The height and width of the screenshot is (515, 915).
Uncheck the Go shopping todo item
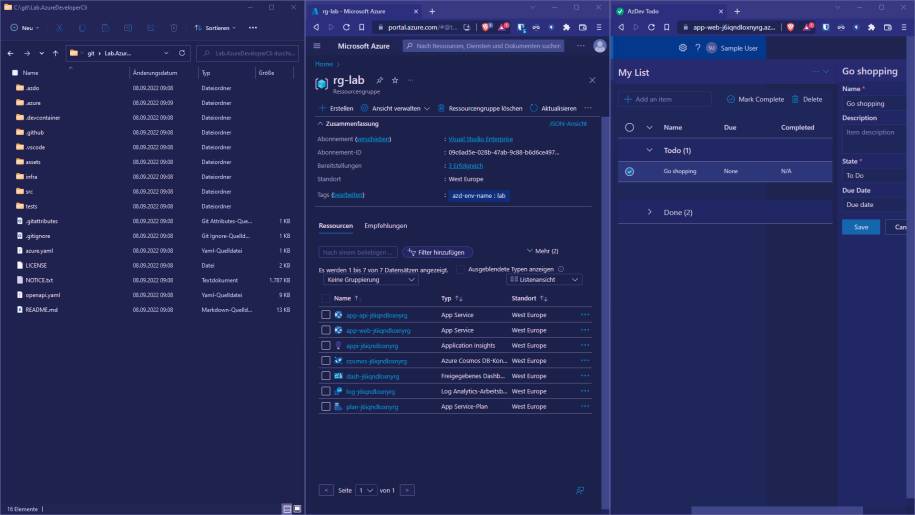click(x=629, y=171)
